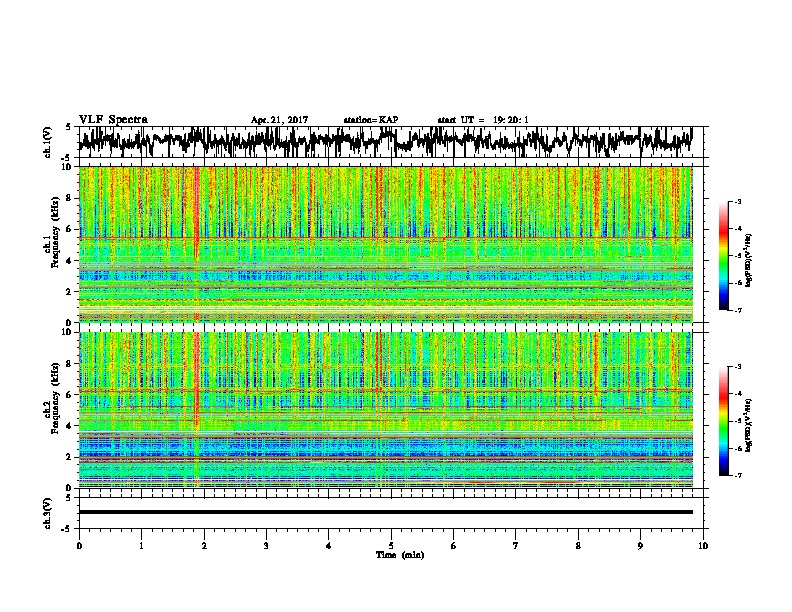This screenshot has height=612, width=792.
Task: Click the "ch.3(V)" axis label
Action: point(47,513)
